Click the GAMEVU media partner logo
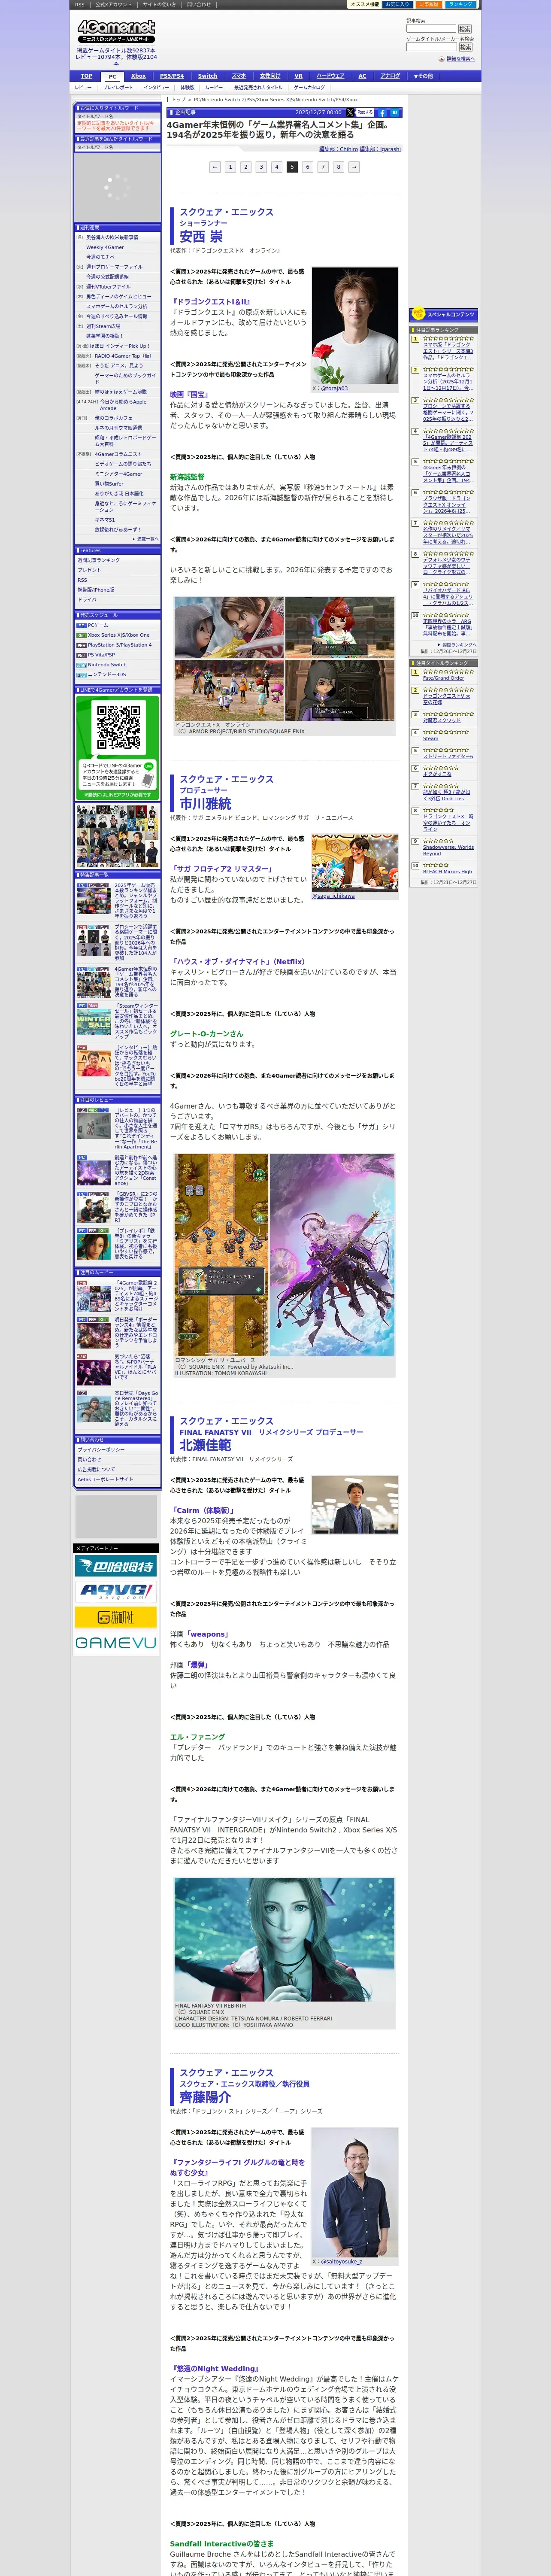The width and height of the screenshot is (551, 2576). 116,1643
